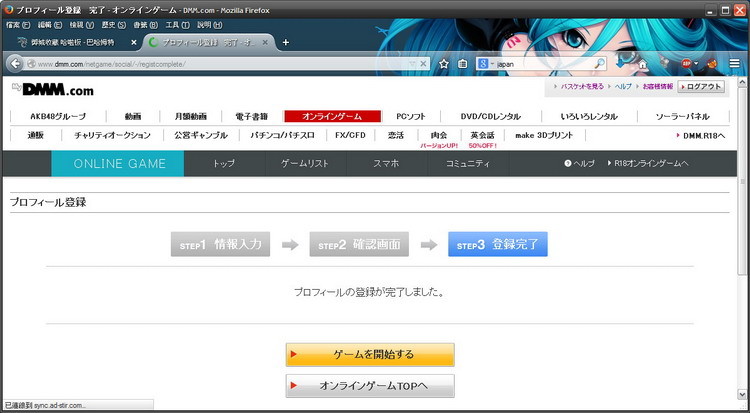The image size is (750, 413).
Task: Click the browser Back arrow button
Action: point(15,64)
